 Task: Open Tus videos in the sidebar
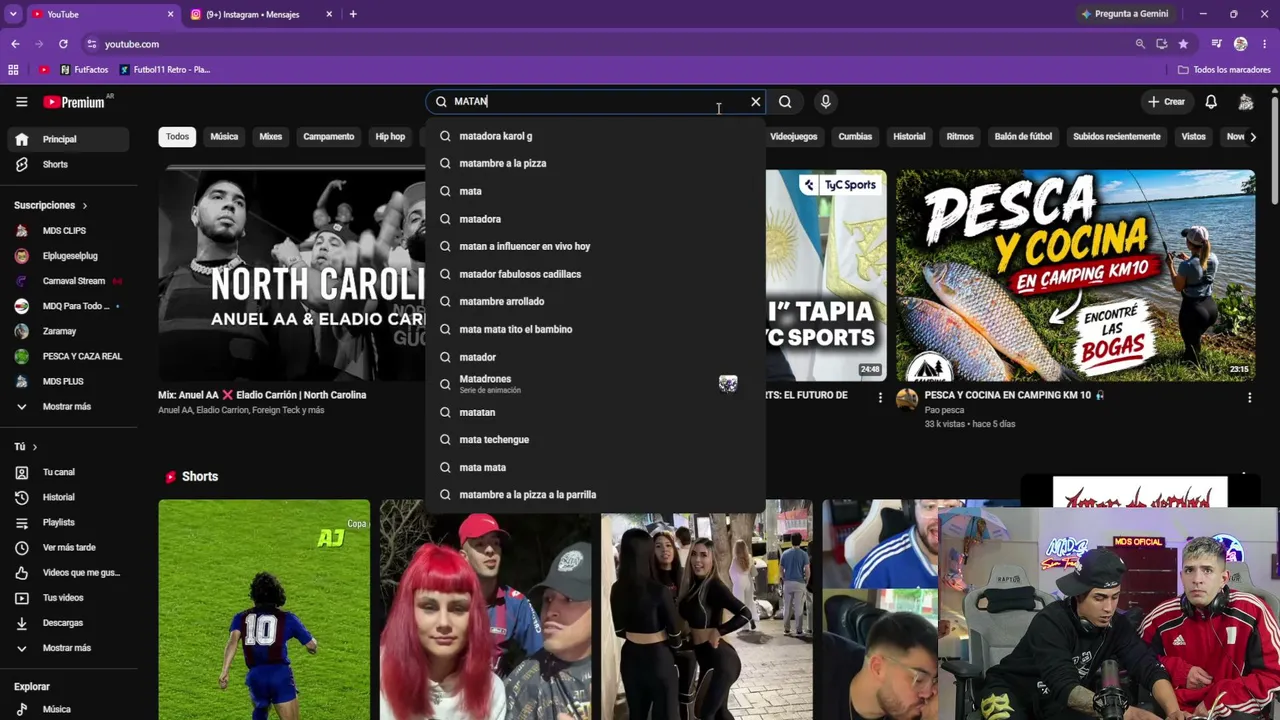click(68, 597)
